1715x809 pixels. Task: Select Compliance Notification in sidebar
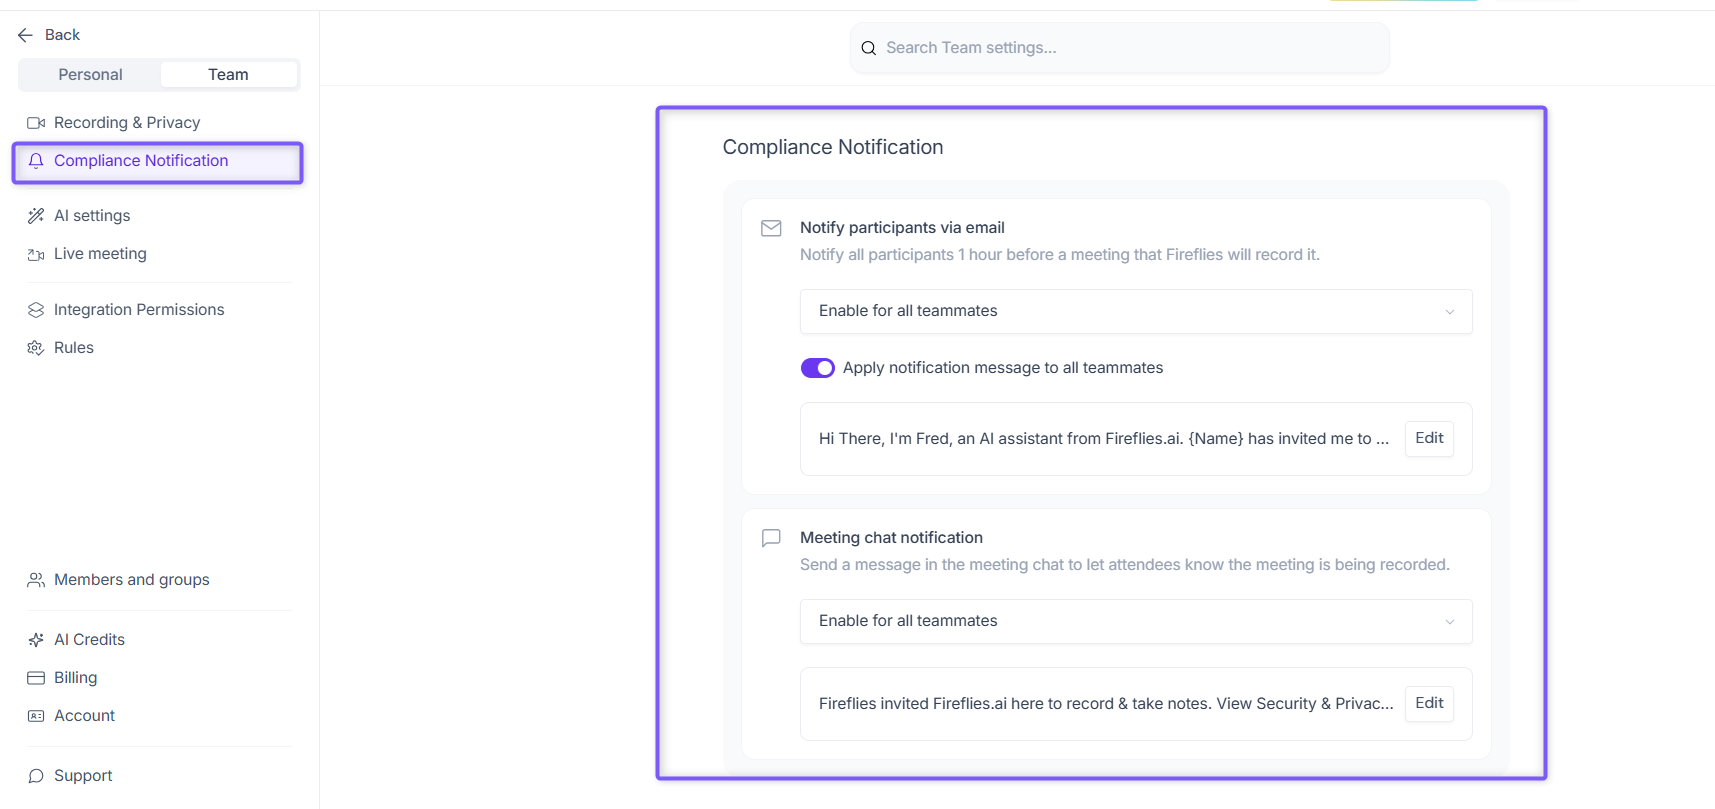(x=157, y=162)
